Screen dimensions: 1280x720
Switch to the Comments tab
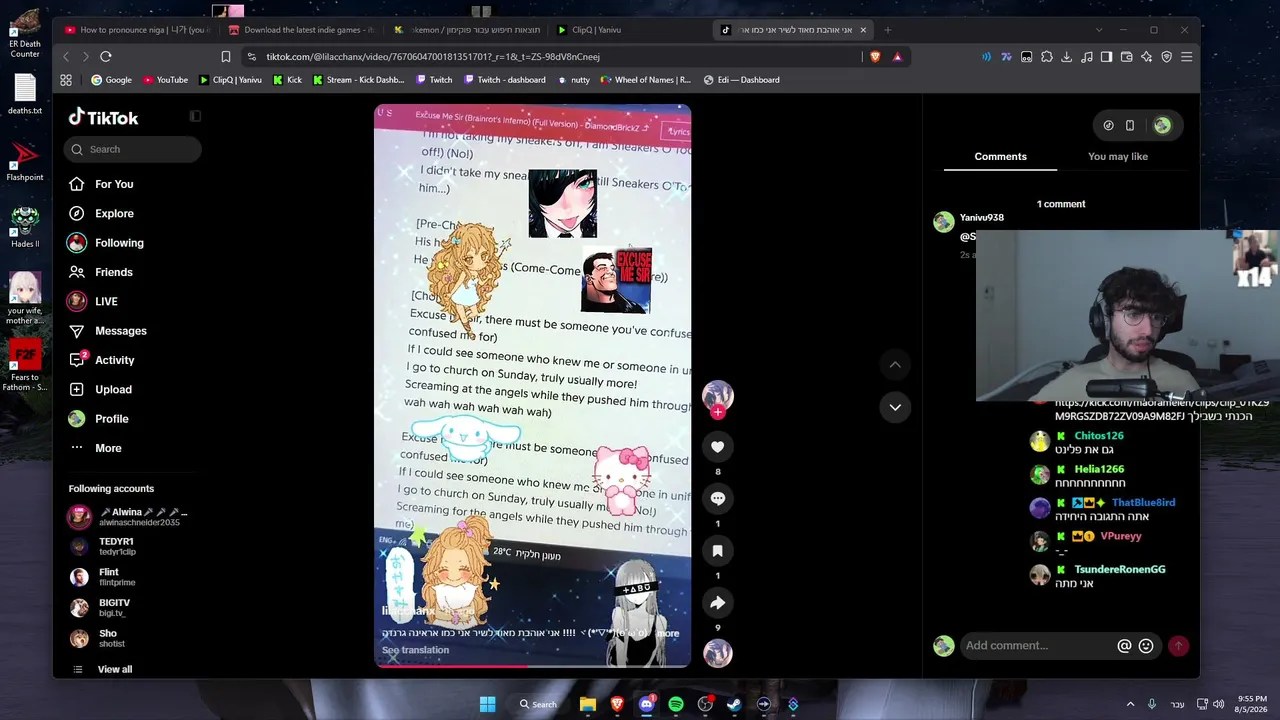pos(1000,157)
